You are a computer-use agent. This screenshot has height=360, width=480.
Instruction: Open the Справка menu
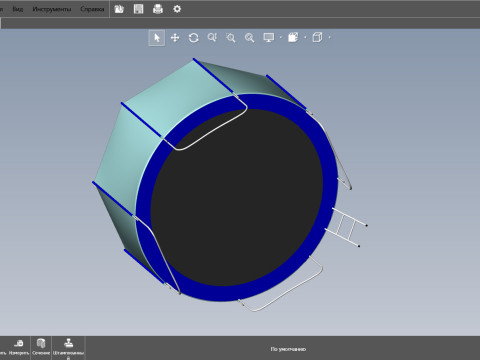92,9
